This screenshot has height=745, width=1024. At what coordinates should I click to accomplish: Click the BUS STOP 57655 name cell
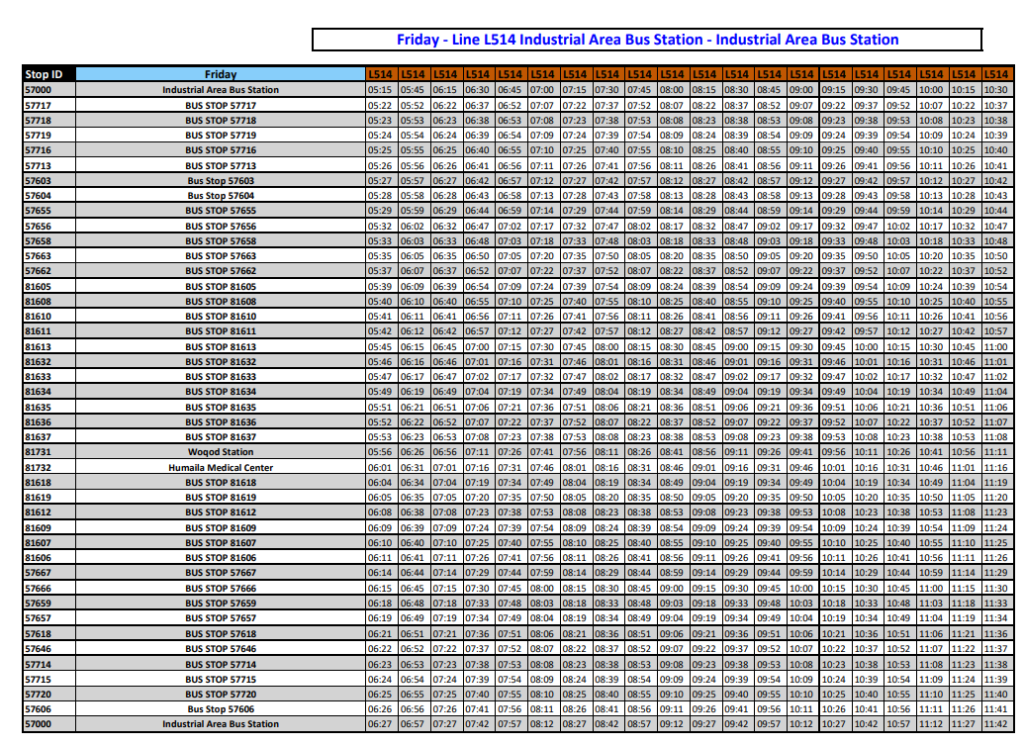(220, 211)
